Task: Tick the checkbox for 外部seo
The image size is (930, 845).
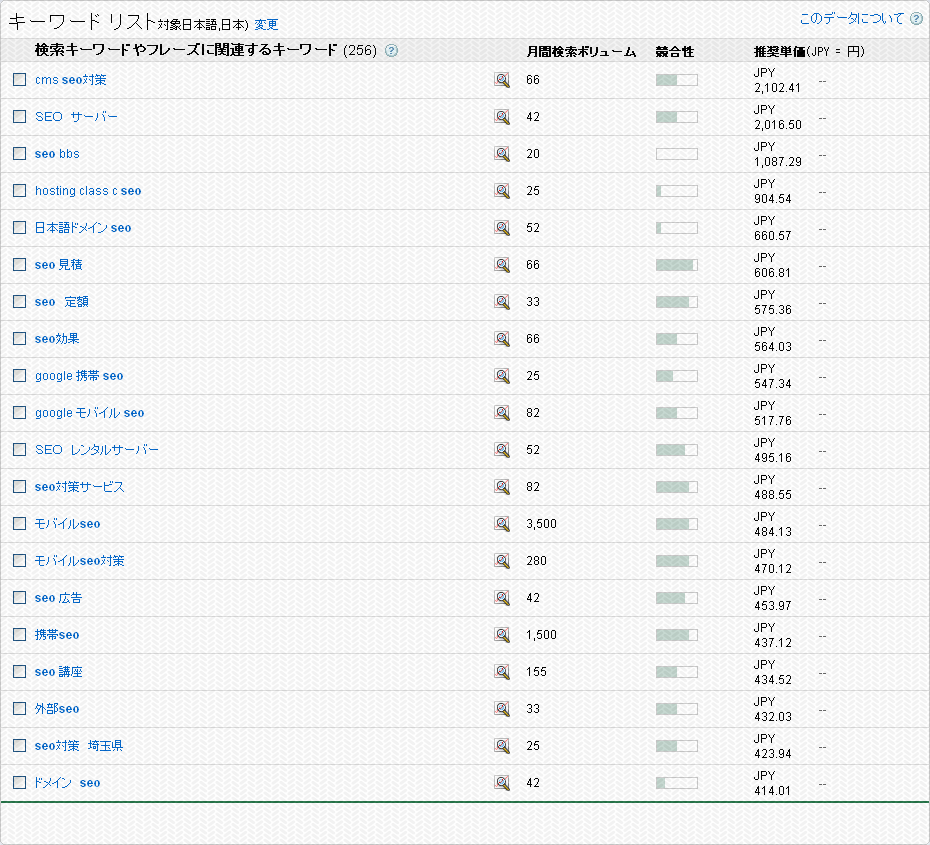Action: tap(19, 709)
